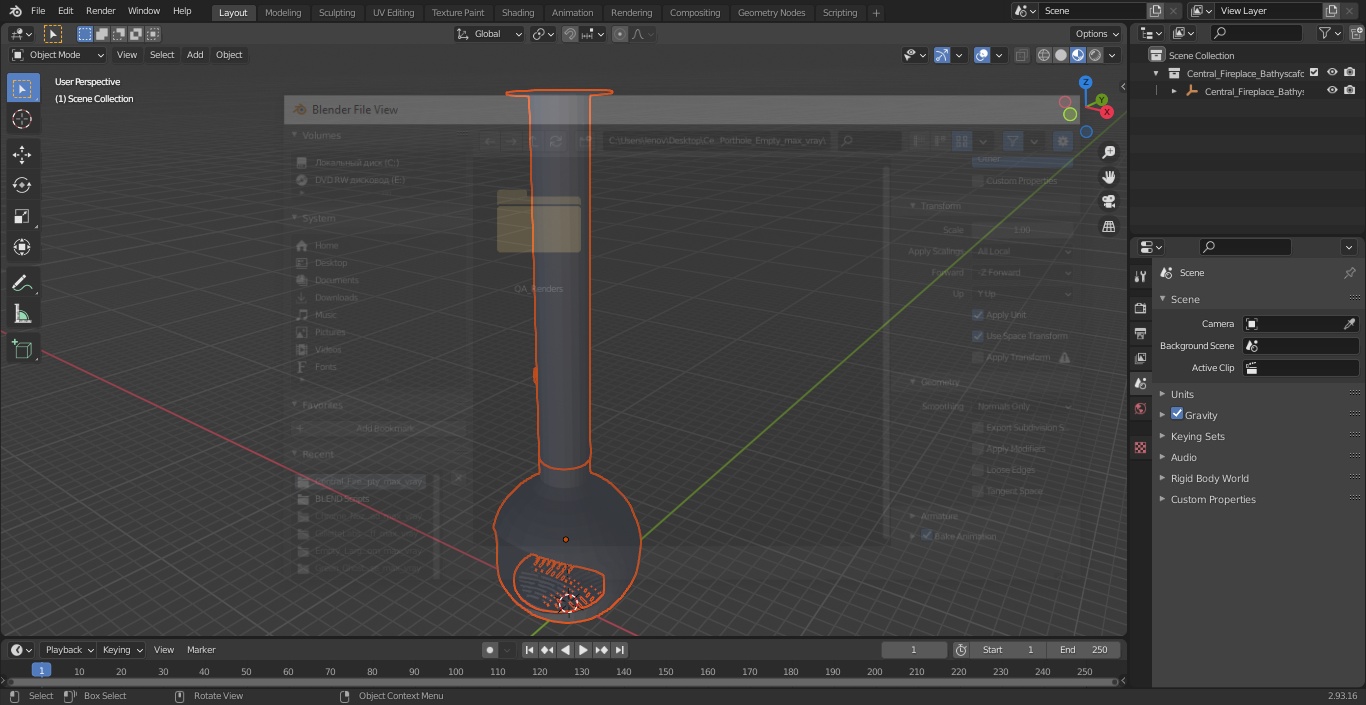Image resolution: width=1366 pixels, height=705 pixels.
Task: Jump to the timeline end frame button
Action: coord(620,650)
